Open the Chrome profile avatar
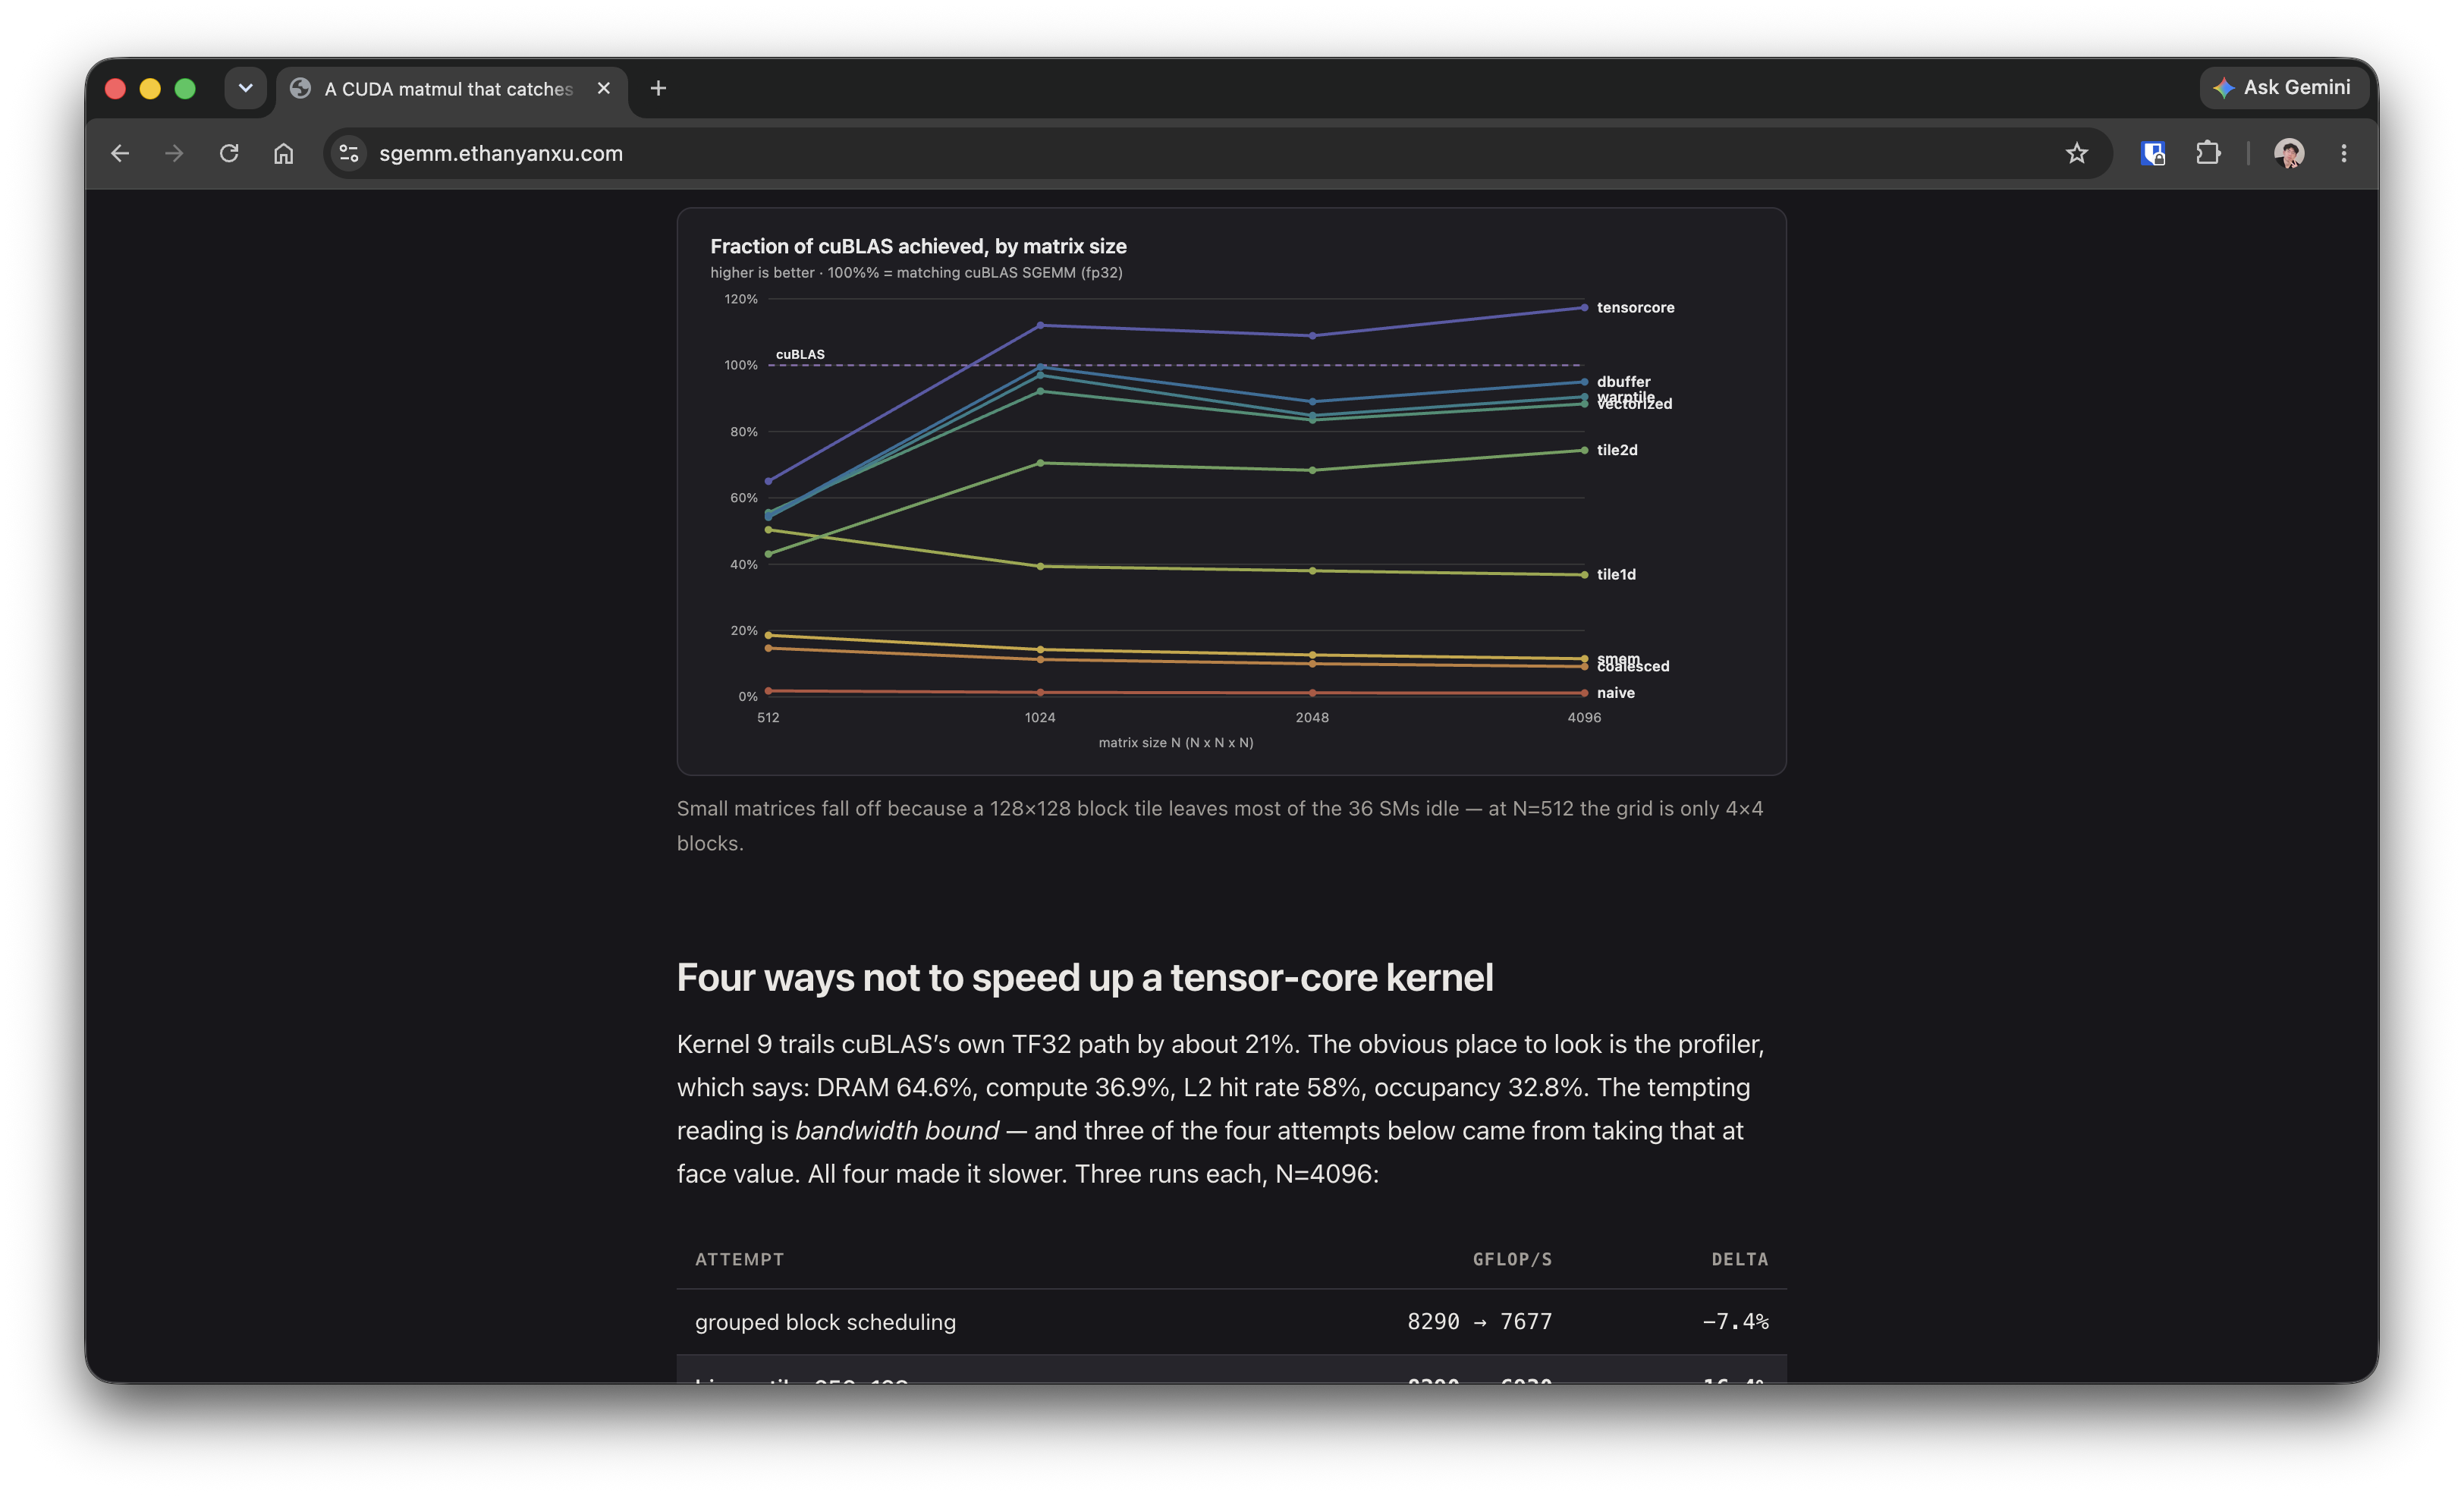 click(x=2289, y=153)
